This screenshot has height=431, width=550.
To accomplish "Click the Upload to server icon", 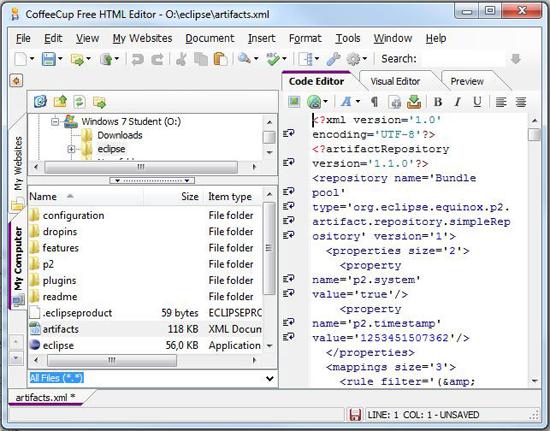I will tap(106, 59).
